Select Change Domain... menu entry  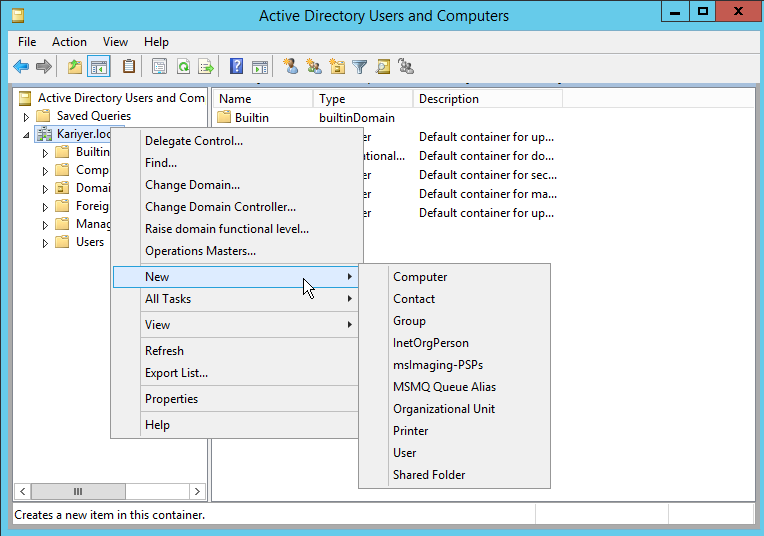click(237, 185)
